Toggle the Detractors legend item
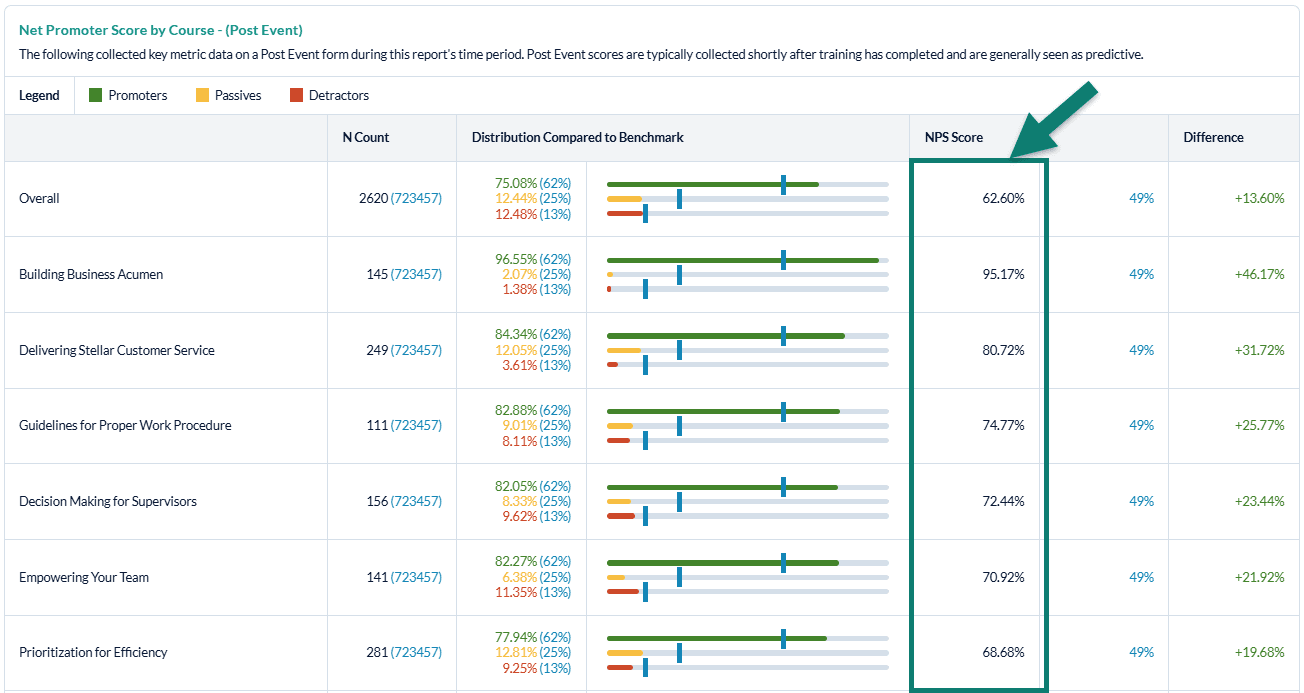Image resolution: width=1304 pixels, height=693 pixels. coord(339,95)
